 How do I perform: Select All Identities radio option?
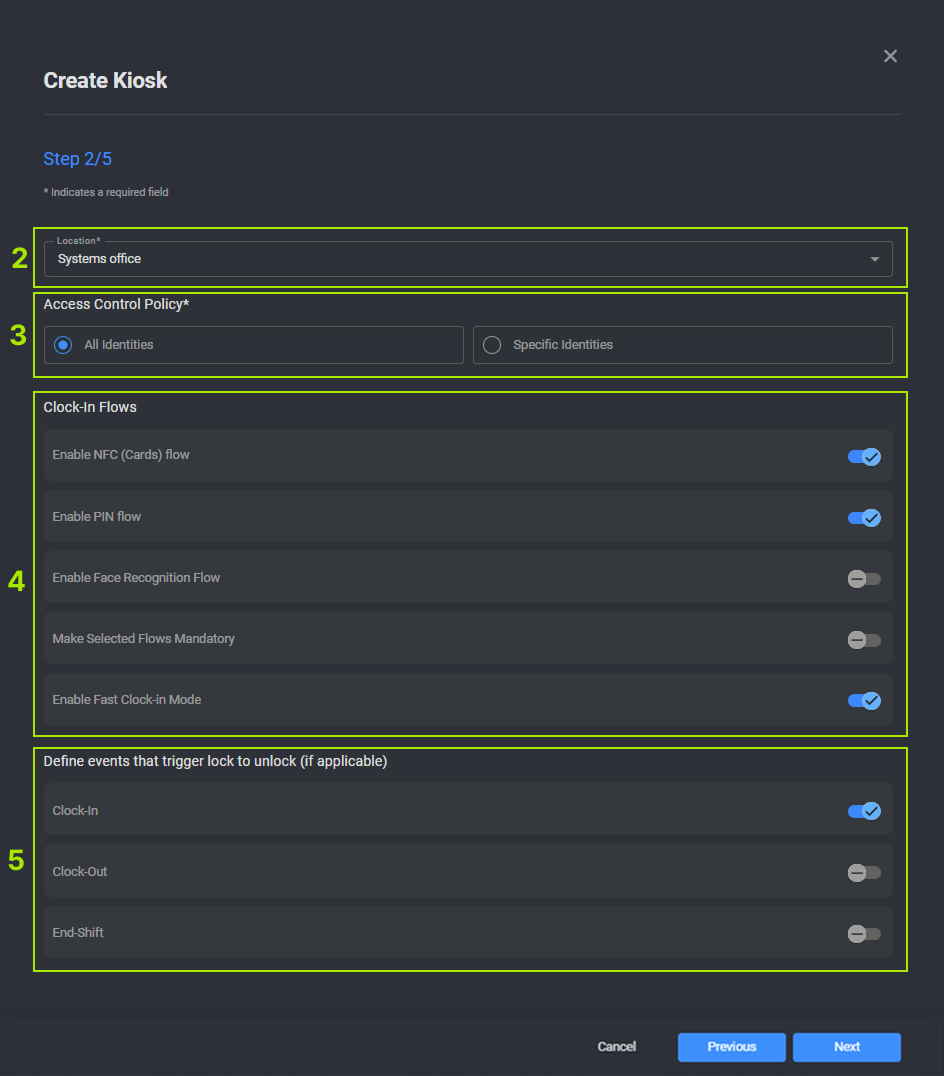coord(64,345)
